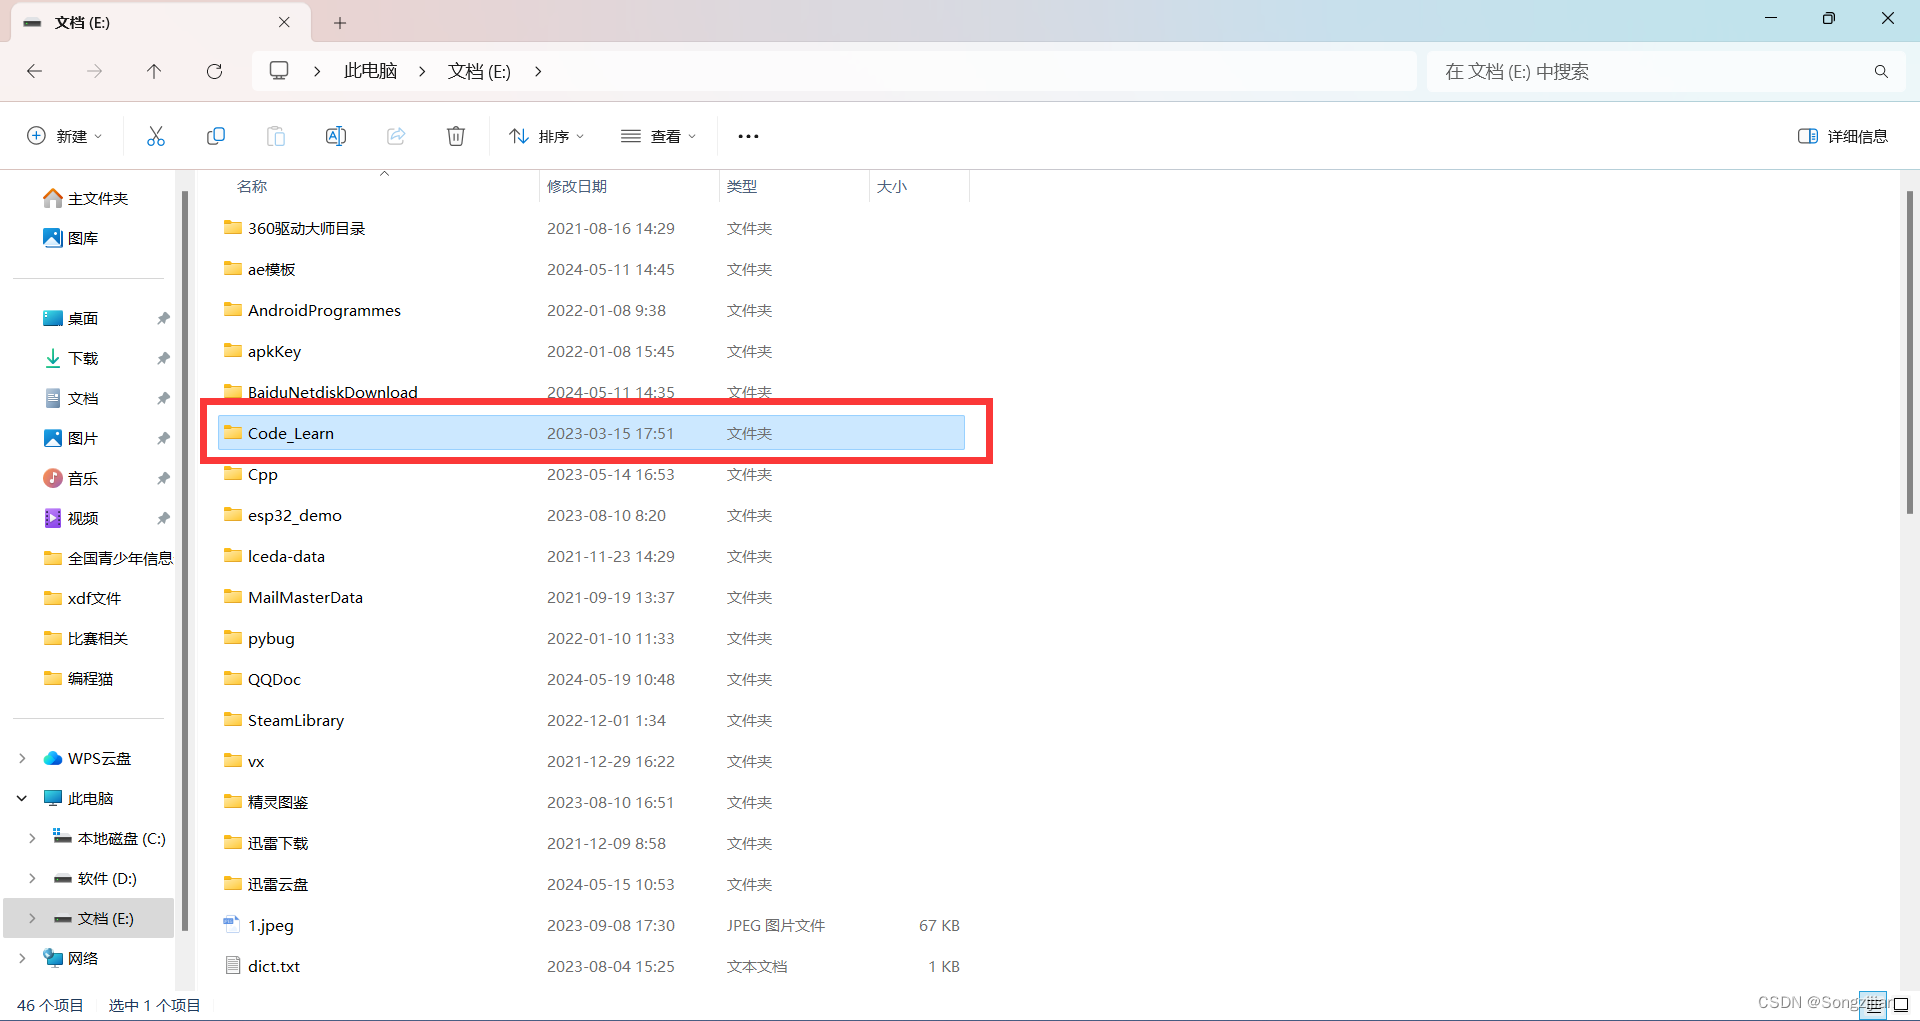Select the AndroidProgrammes folder
1920x1021 pixels.
tap(591, 310)
